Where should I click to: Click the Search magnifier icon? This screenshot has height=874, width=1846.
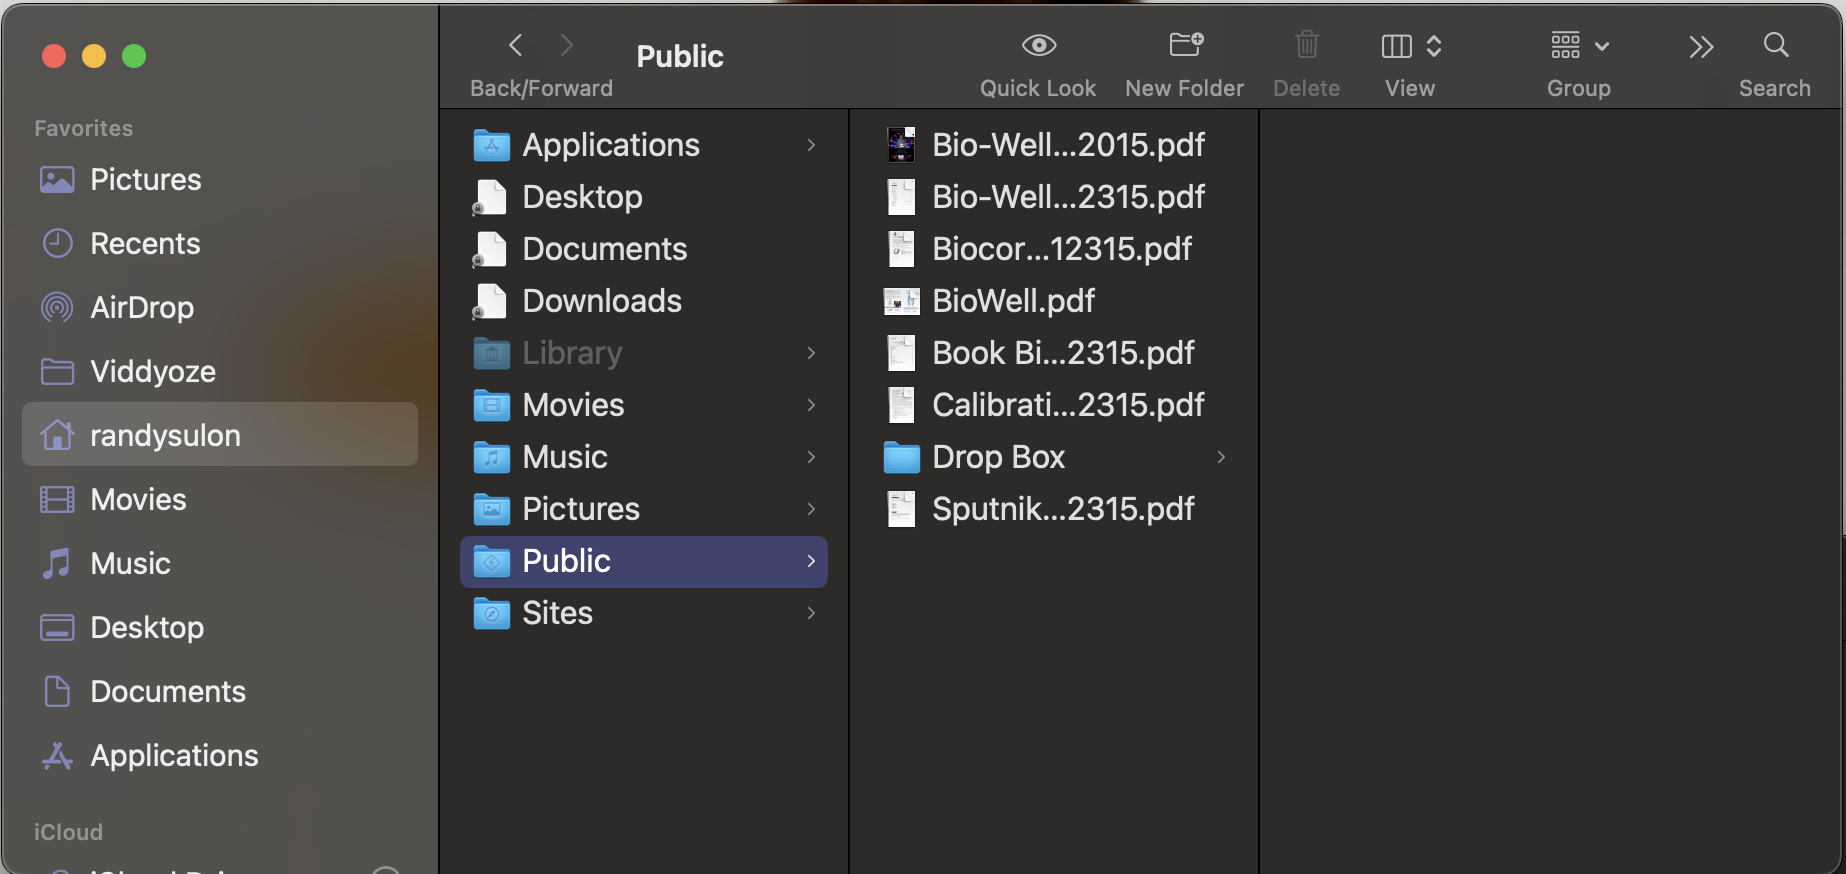(1775, 46)
